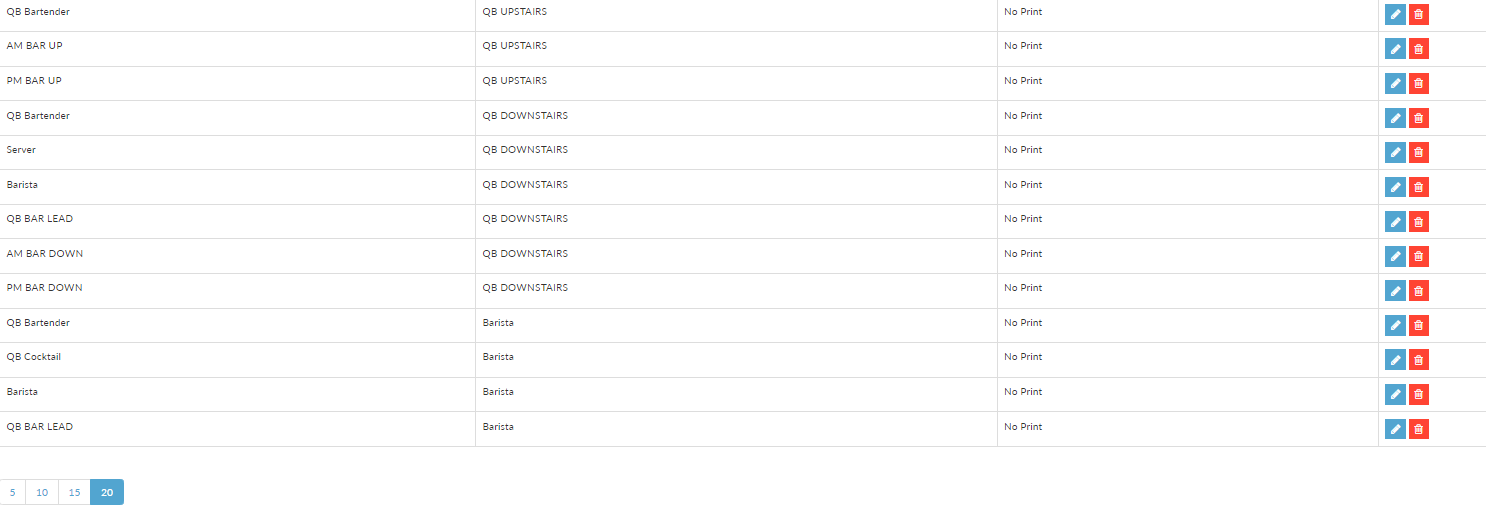
Task: Delete the PM BAR DOWN row
Action: (x=1418, y=290)
